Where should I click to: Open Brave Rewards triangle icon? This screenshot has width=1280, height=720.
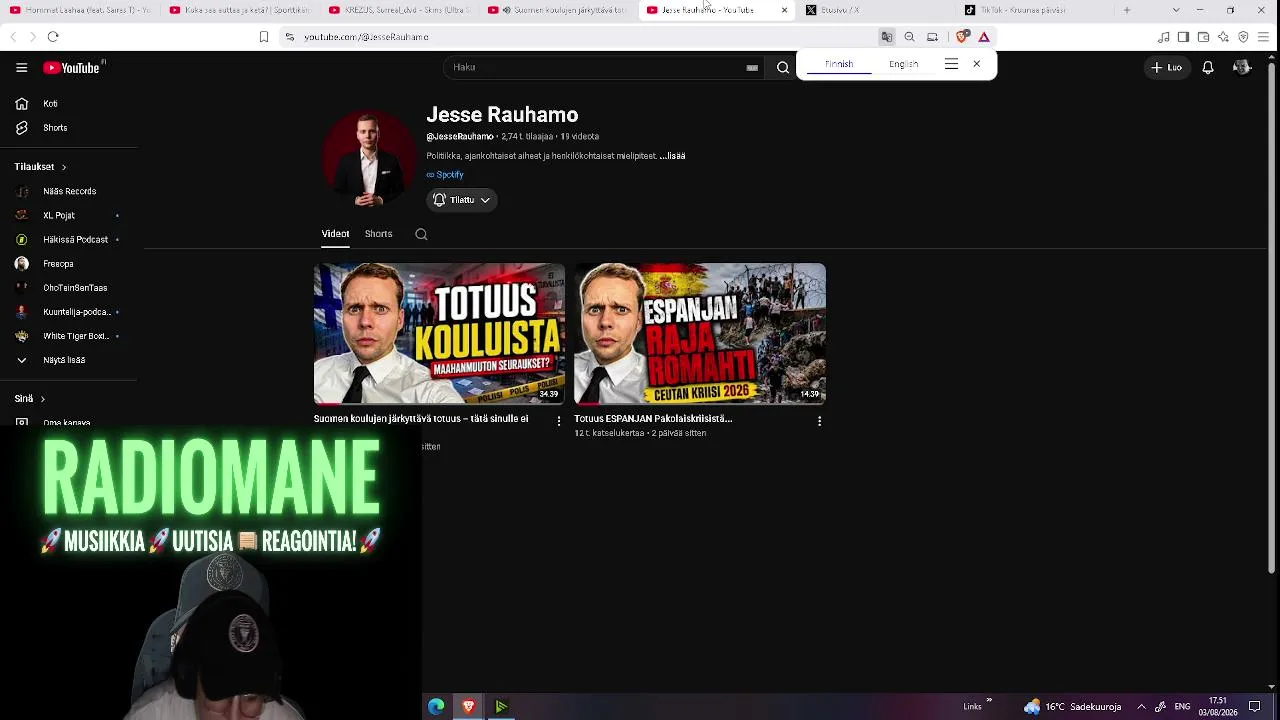click(x=984, y=37)
